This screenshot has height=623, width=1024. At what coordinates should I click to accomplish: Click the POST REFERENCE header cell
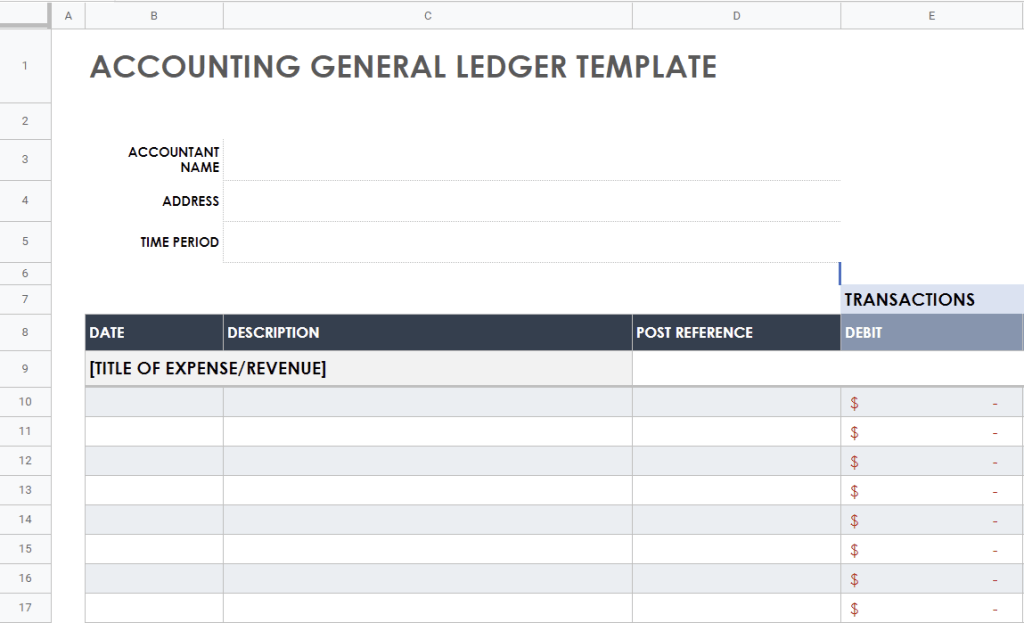[x=737, y=332]
